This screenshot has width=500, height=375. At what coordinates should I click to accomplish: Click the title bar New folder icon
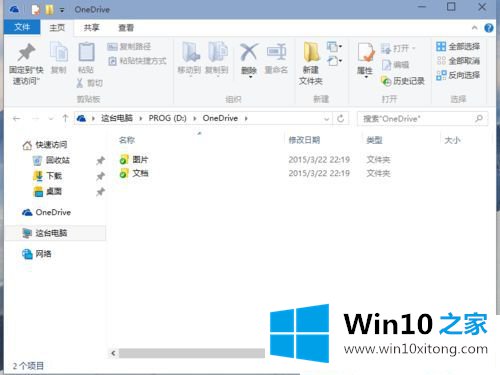click(50, 10)
